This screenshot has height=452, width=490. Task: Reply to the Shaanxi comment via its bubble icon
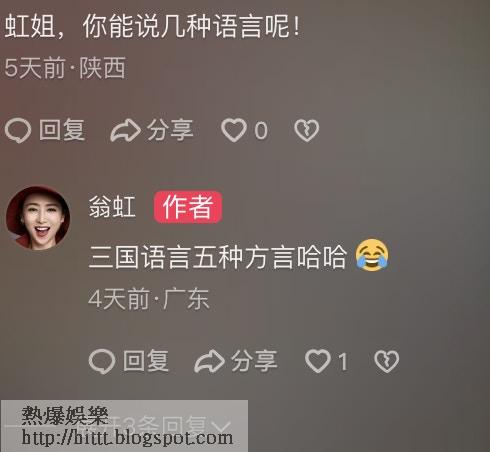18,130
